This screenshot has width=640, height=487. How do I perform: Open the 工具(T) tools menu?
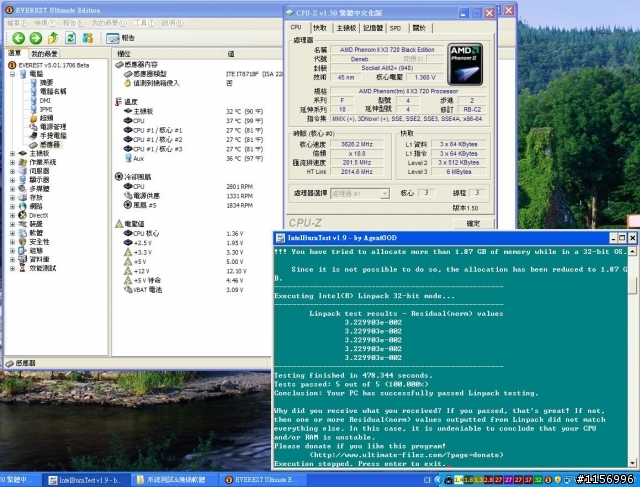click(x=144, y=23)
